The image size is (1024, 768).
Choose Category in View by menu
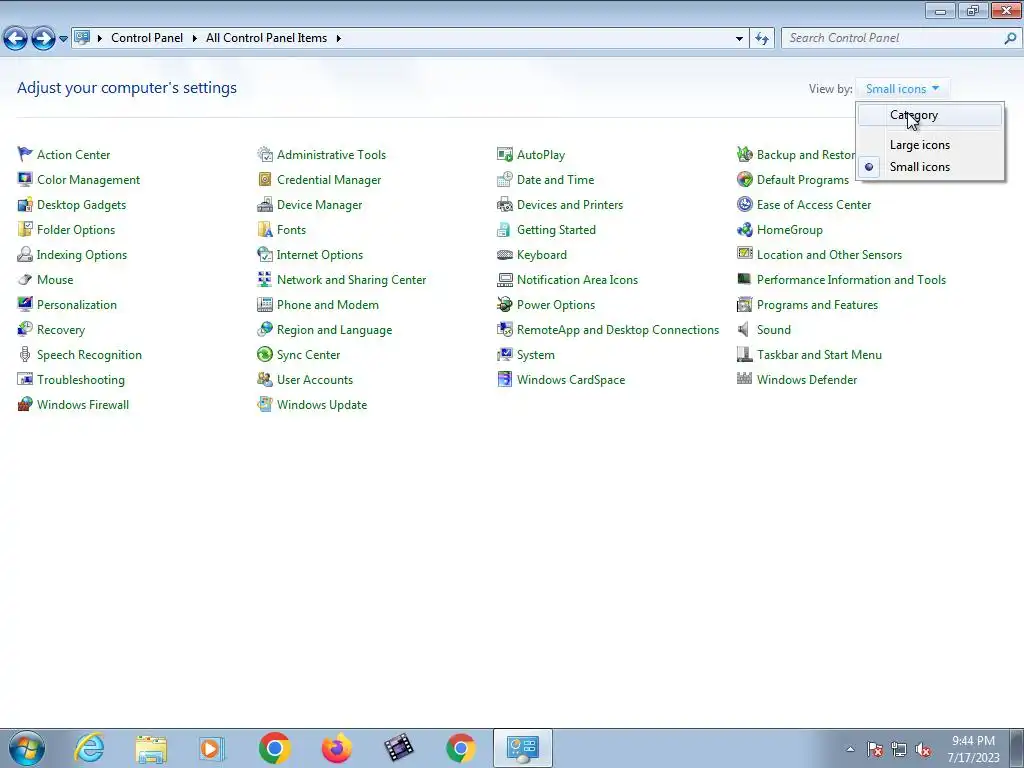coord(930,115)
